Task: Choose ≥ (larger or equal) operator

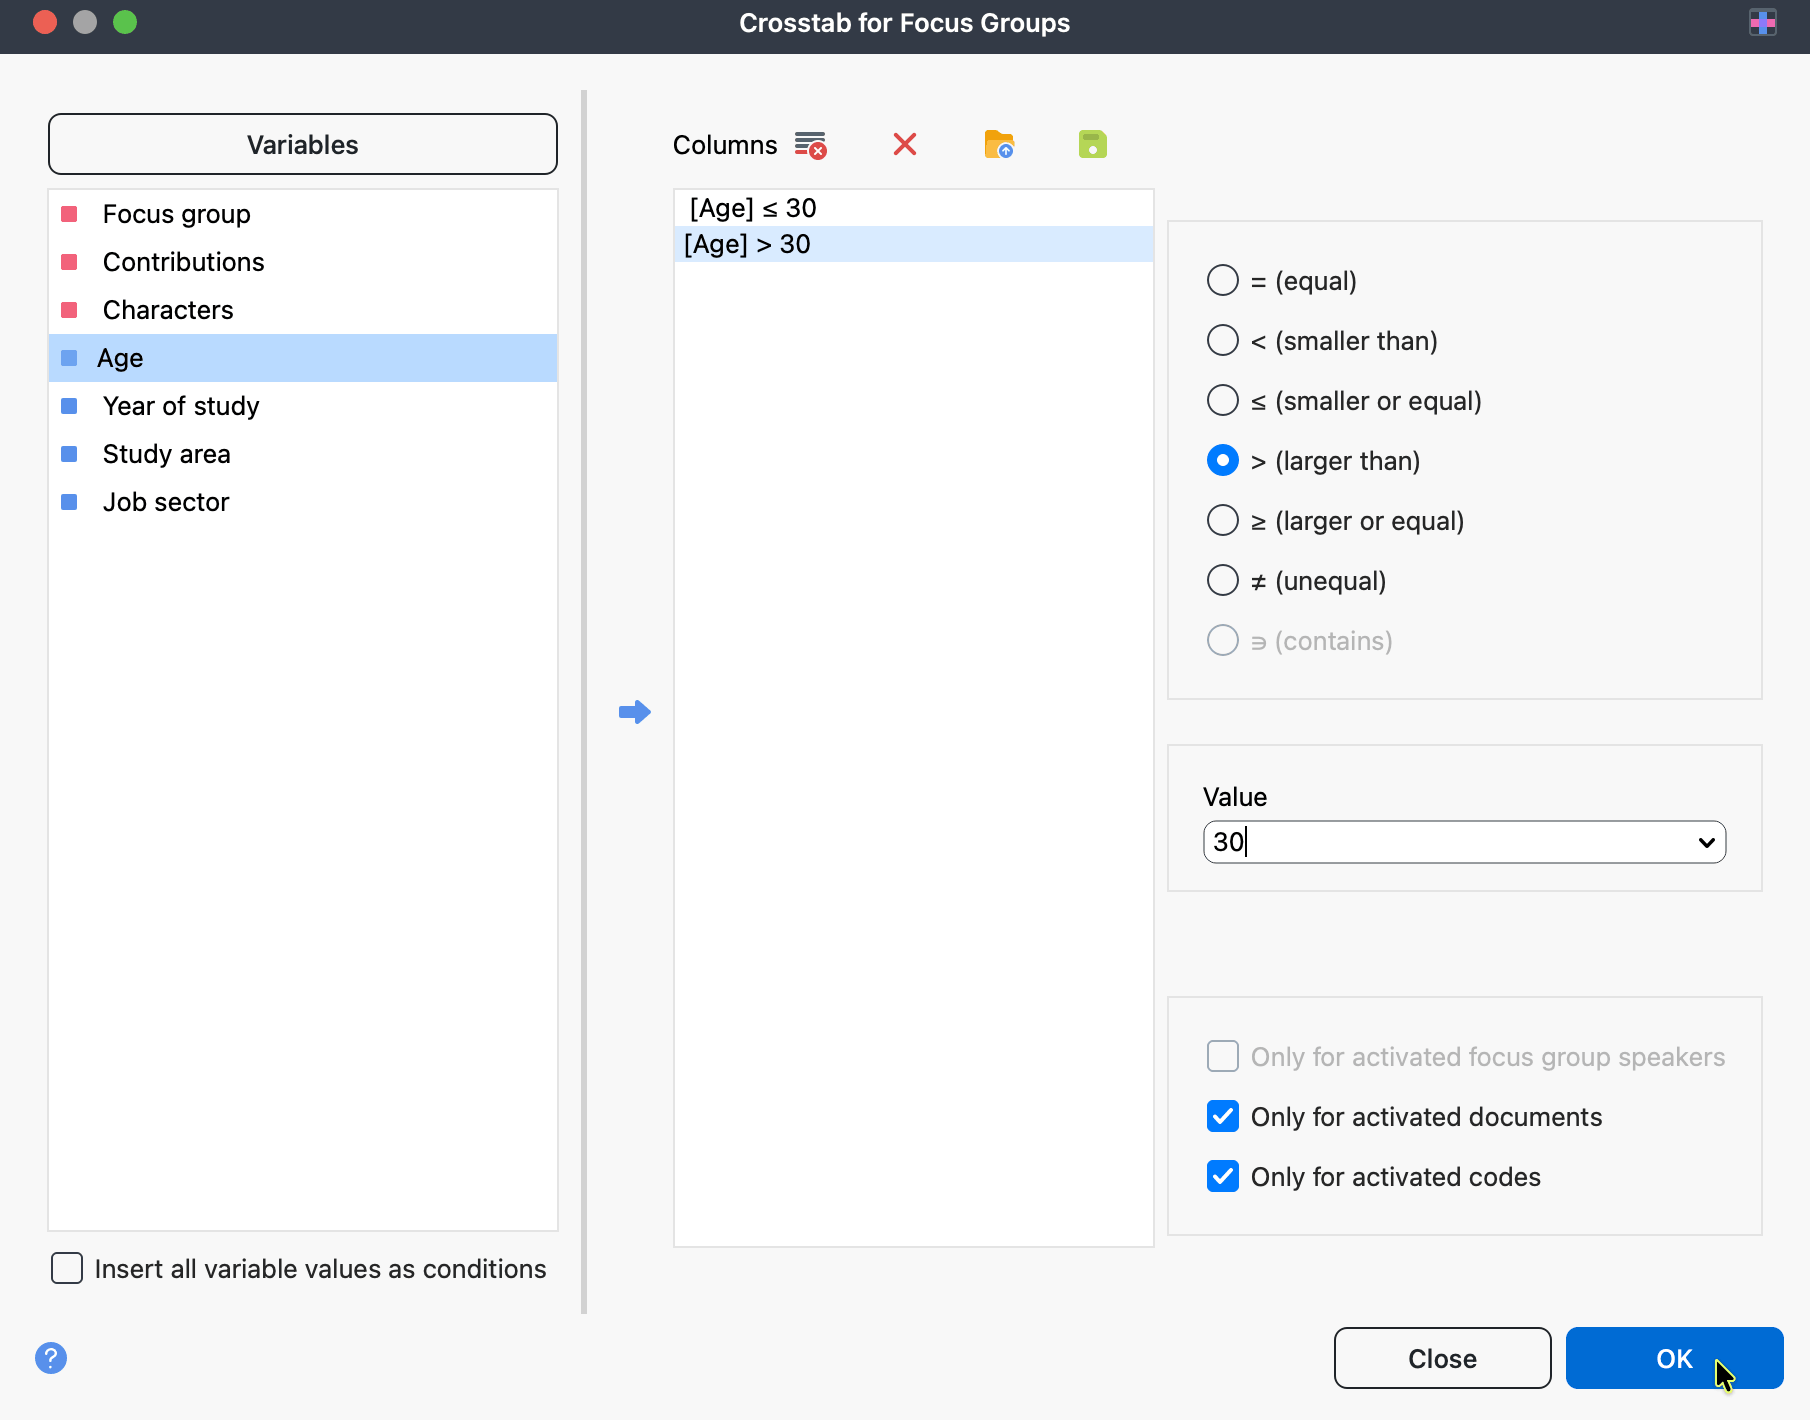Action: [1223, 521]
